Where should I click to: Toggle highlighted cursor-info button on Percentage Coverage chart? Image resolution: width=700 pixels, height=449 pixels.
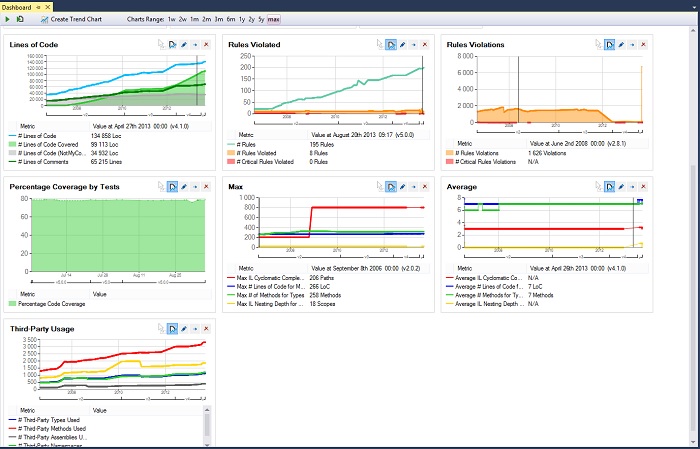pos(172,186)
